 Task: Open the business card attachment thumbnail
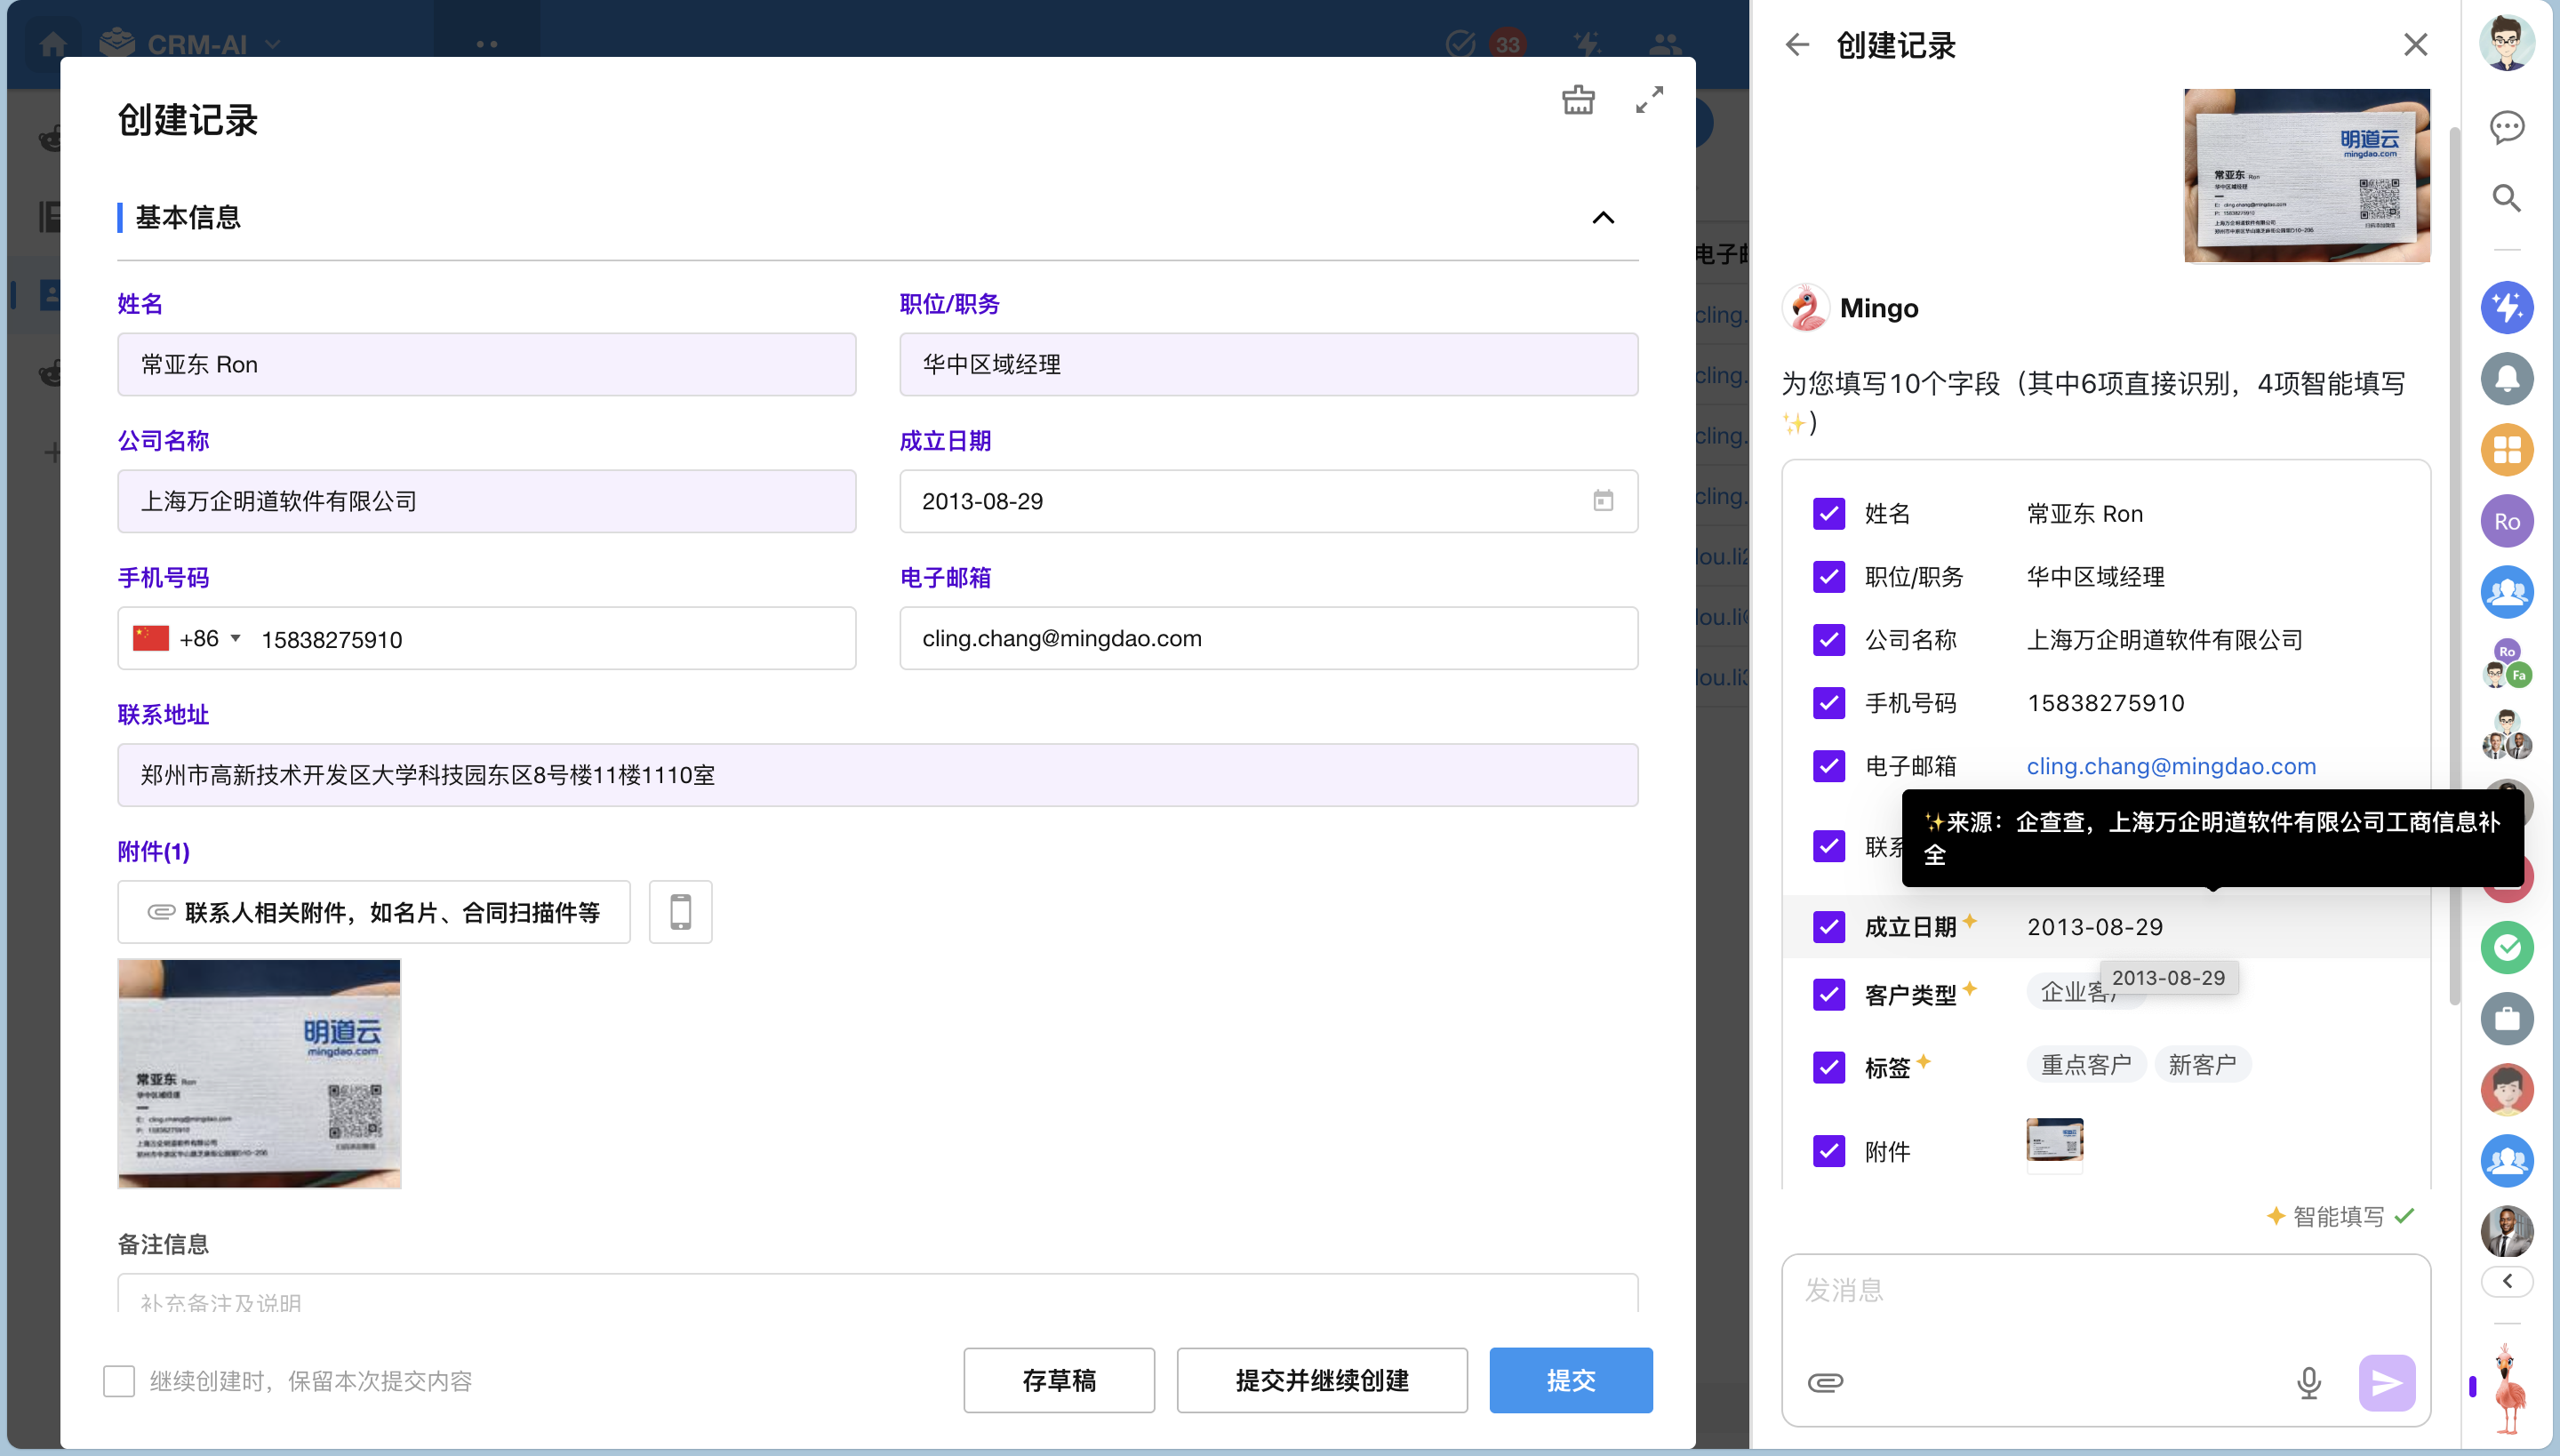(x=259, y=1073)
